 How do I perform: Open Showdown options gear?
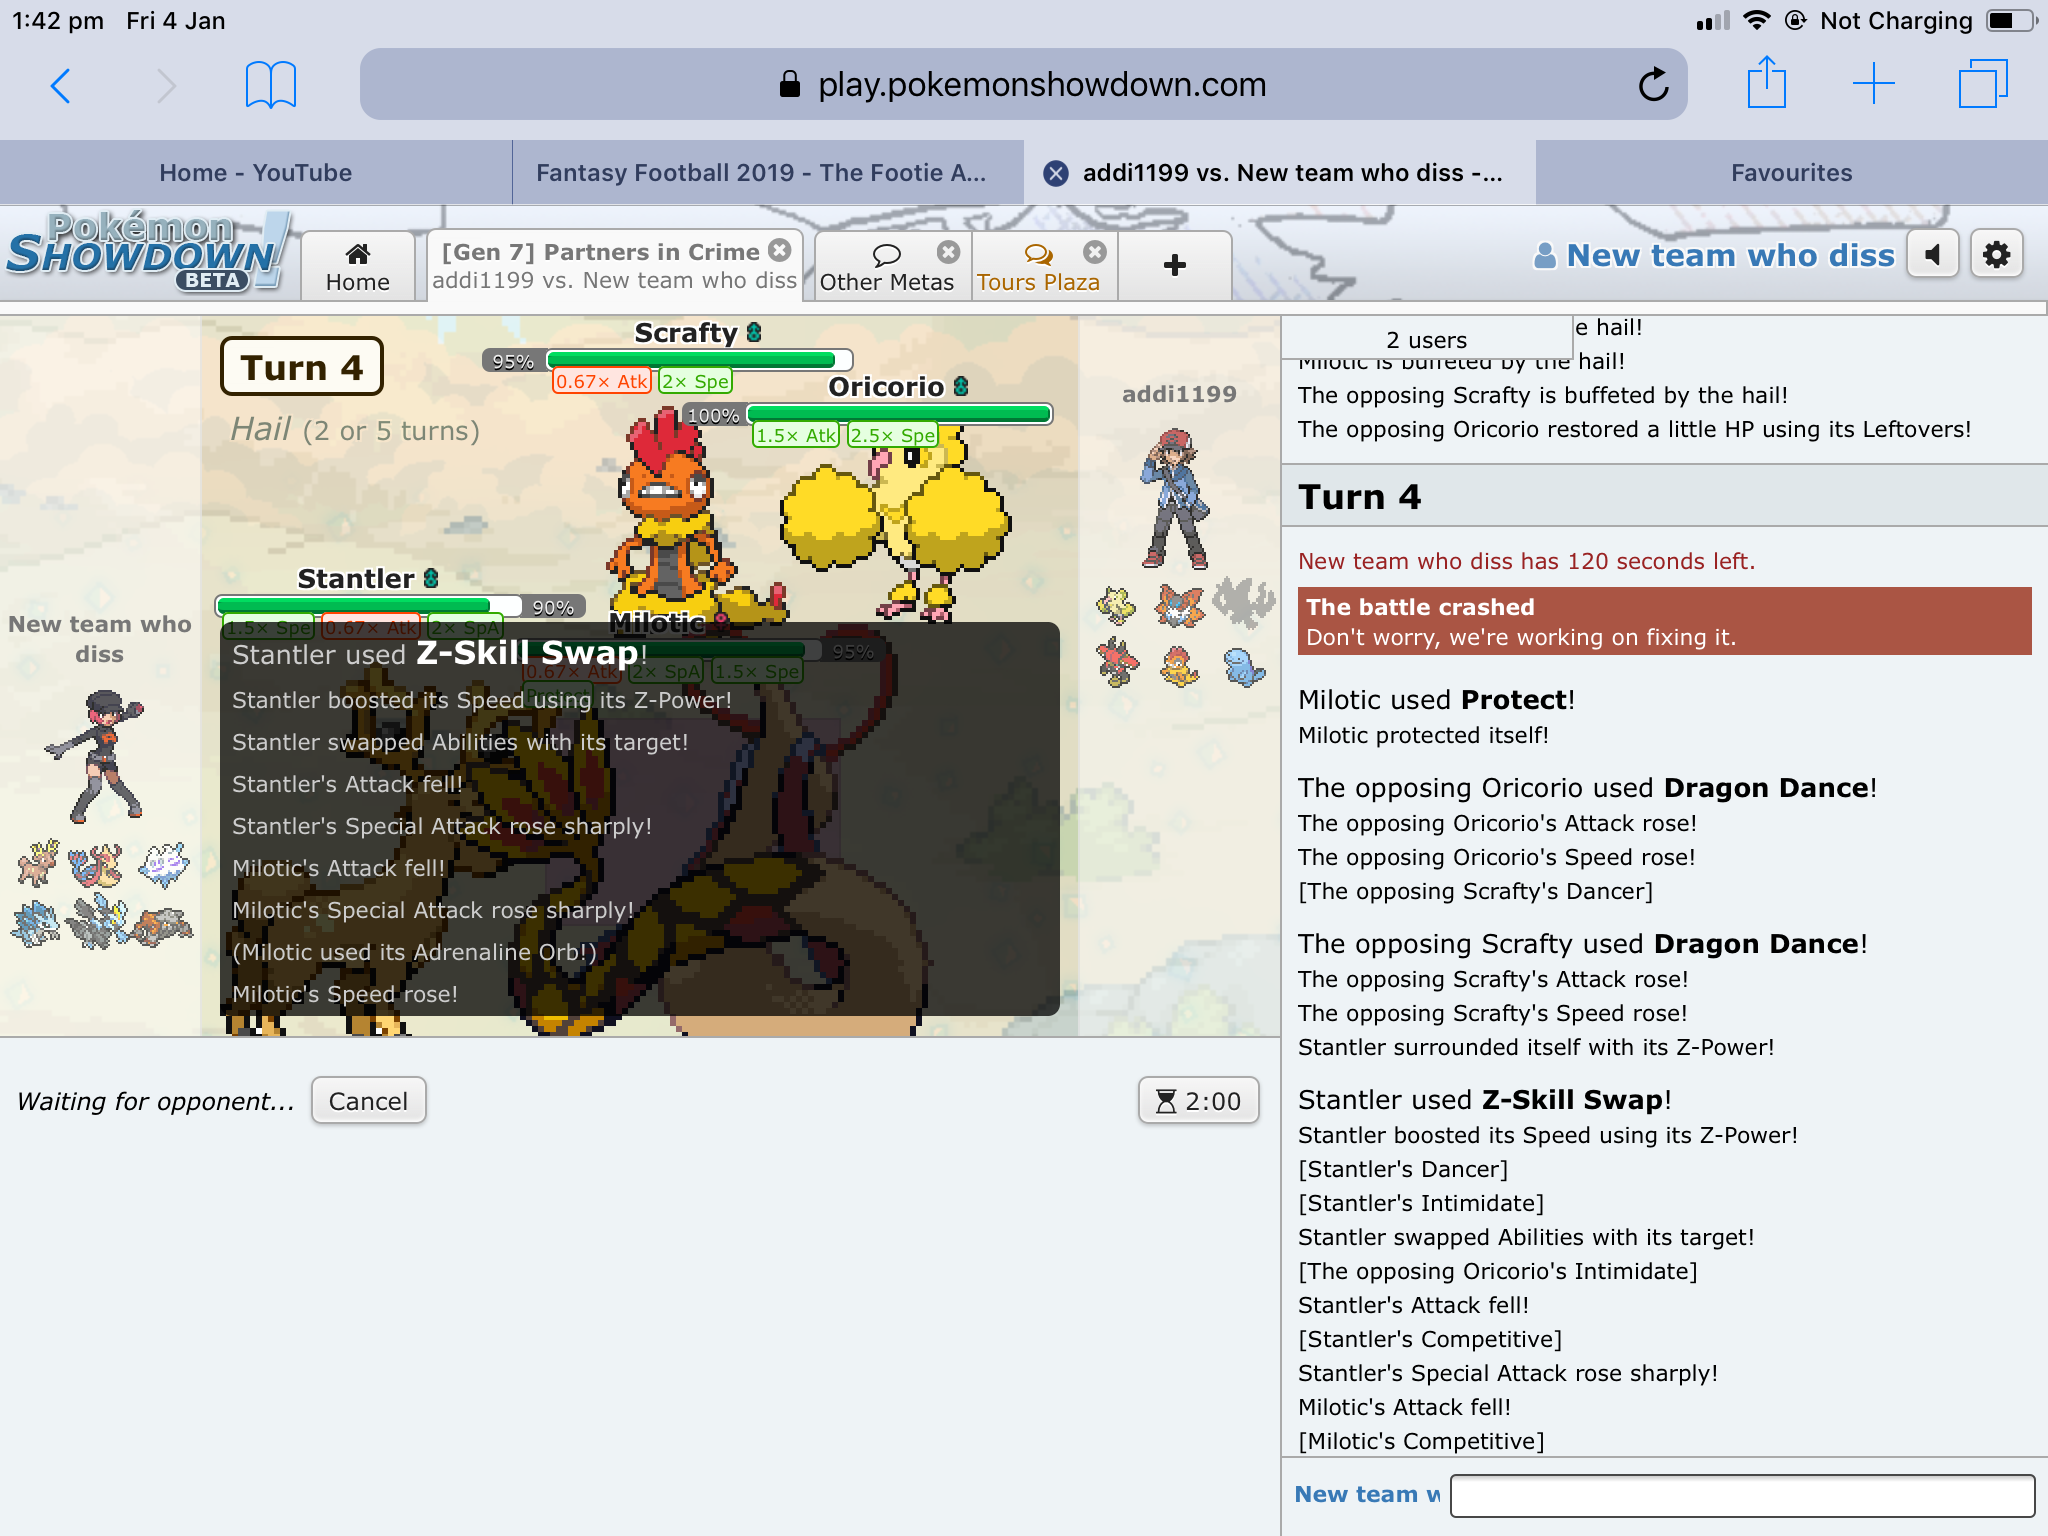point(1997,255)
